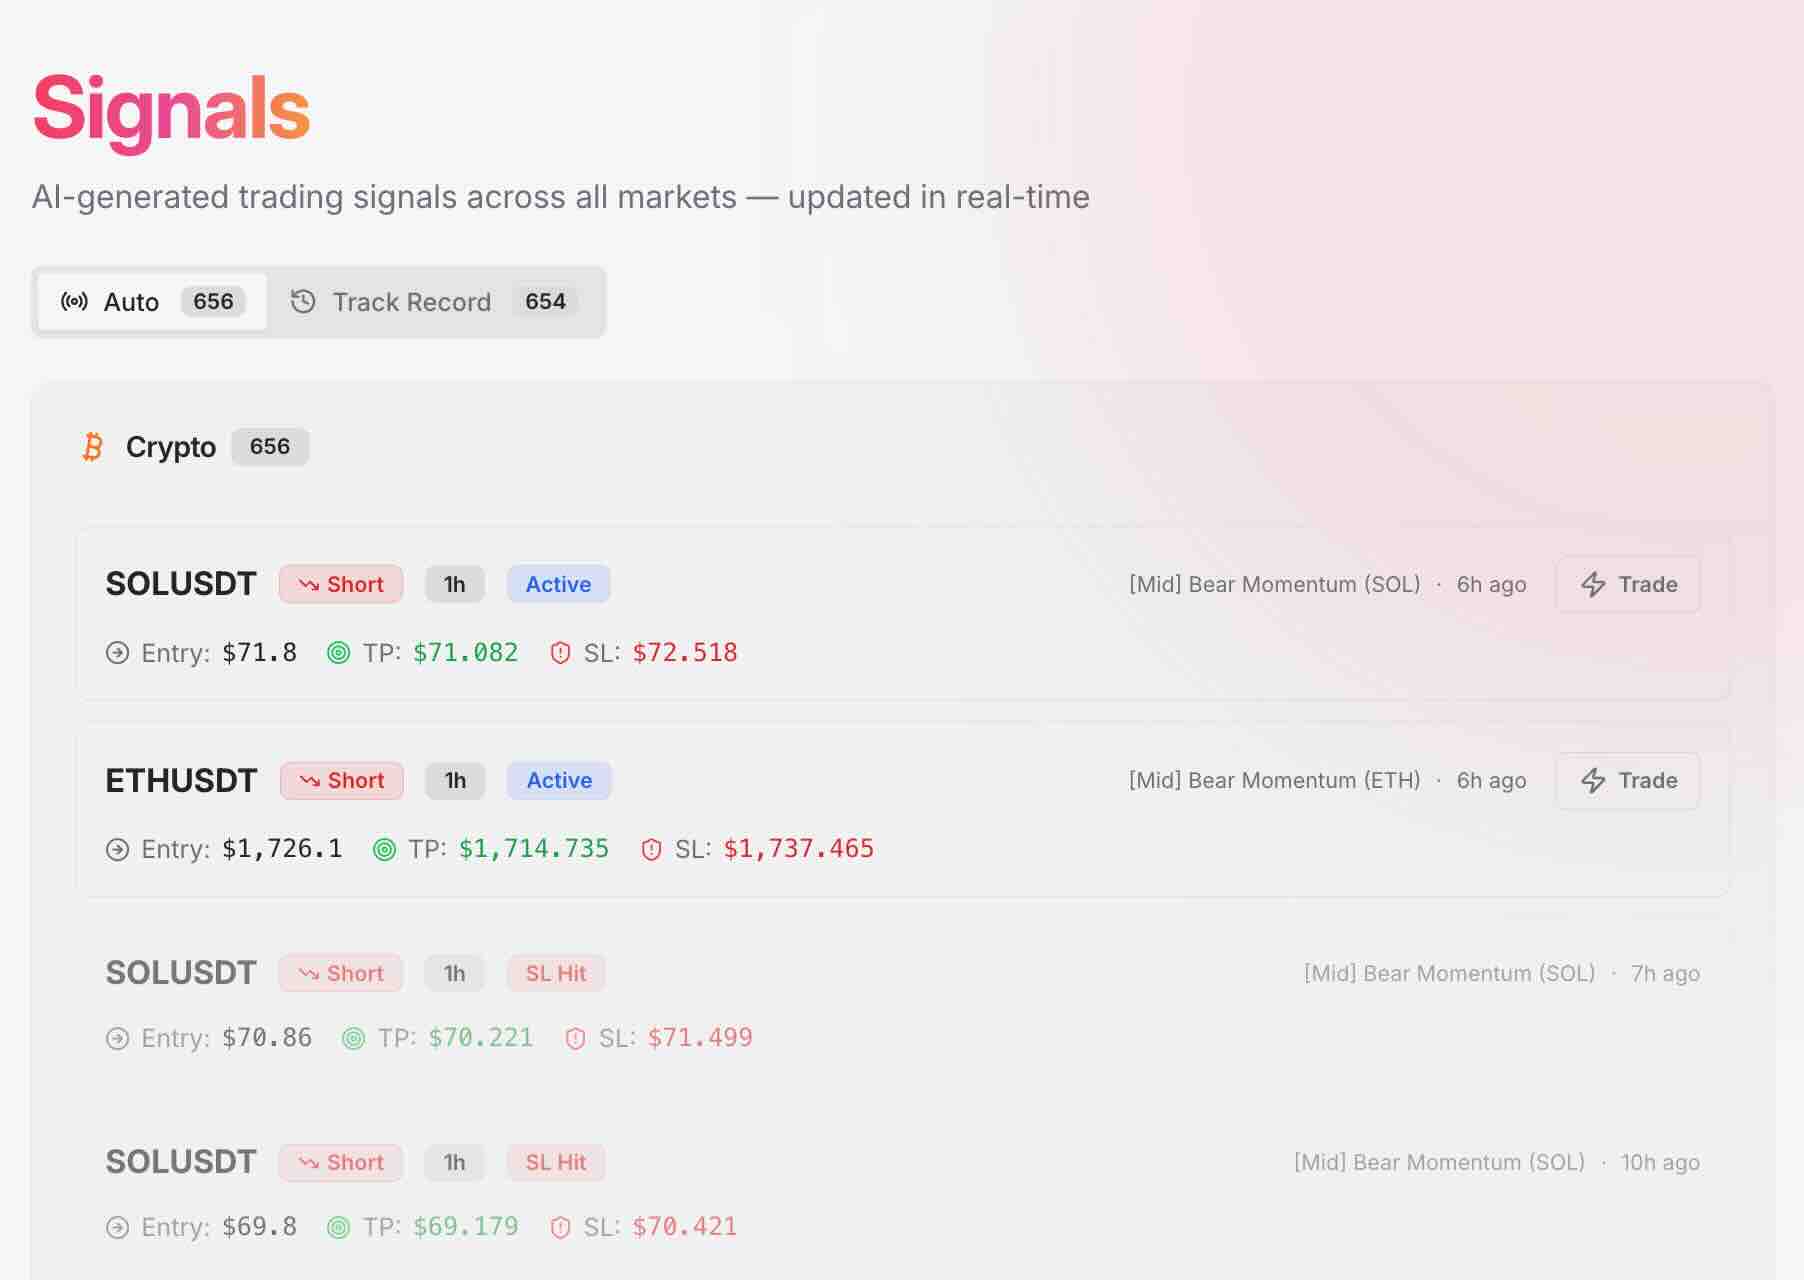Click the broadcast icon in Auto tab
The width and height of the screenshot is (1804, 1280).
coord(75,302)
